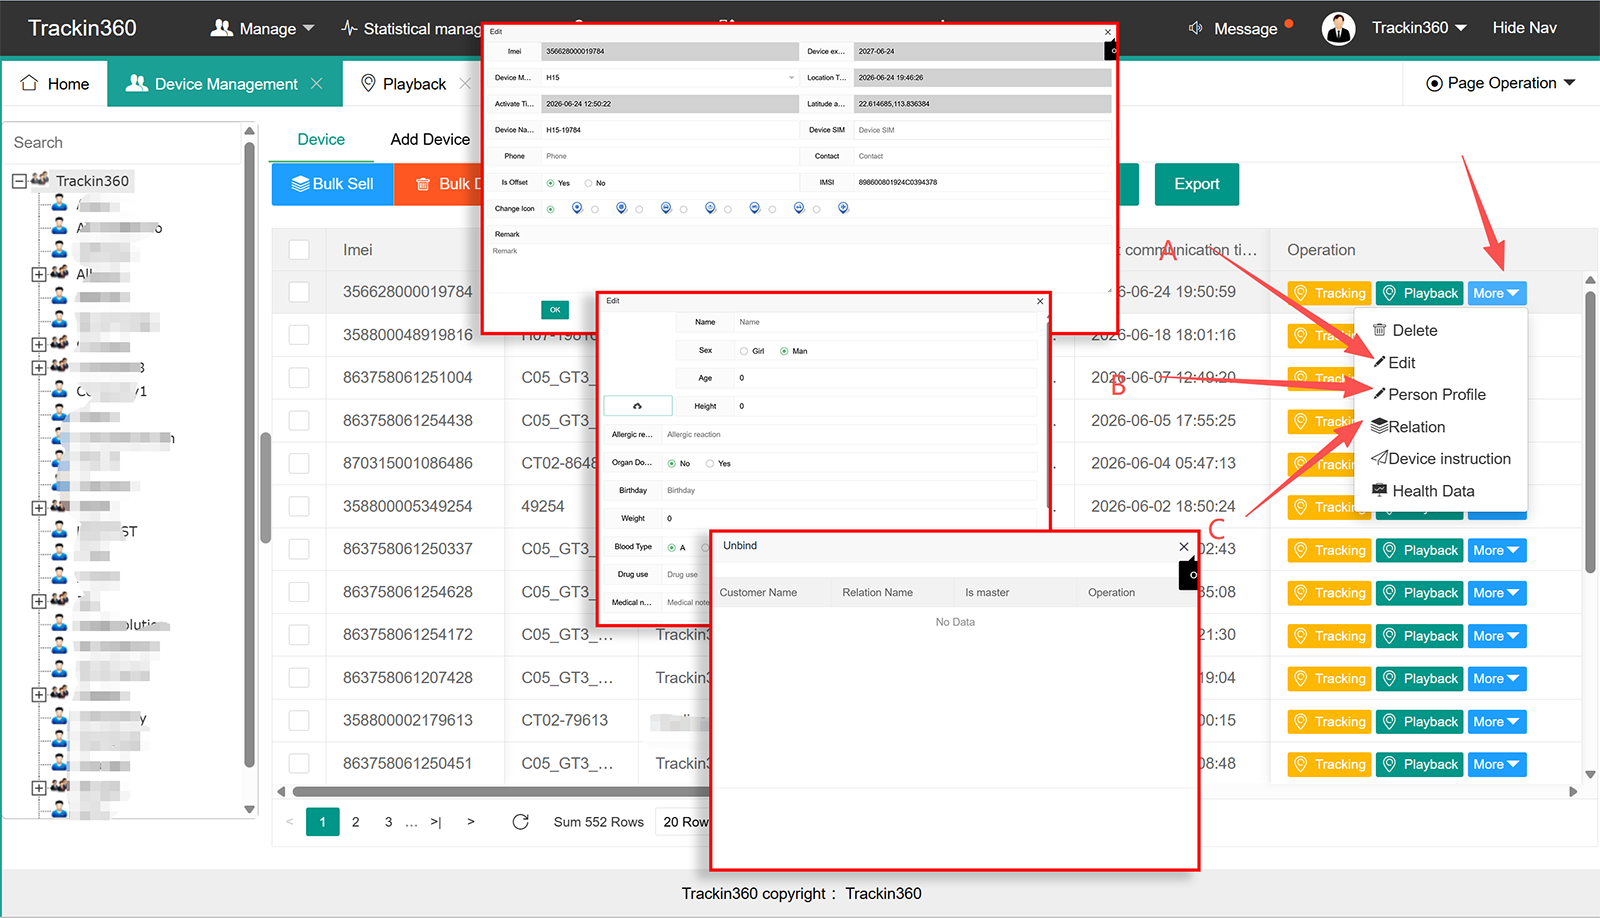Click Tracking for row 358800002179613
1600x918 pixels.
coord(1329,721)
